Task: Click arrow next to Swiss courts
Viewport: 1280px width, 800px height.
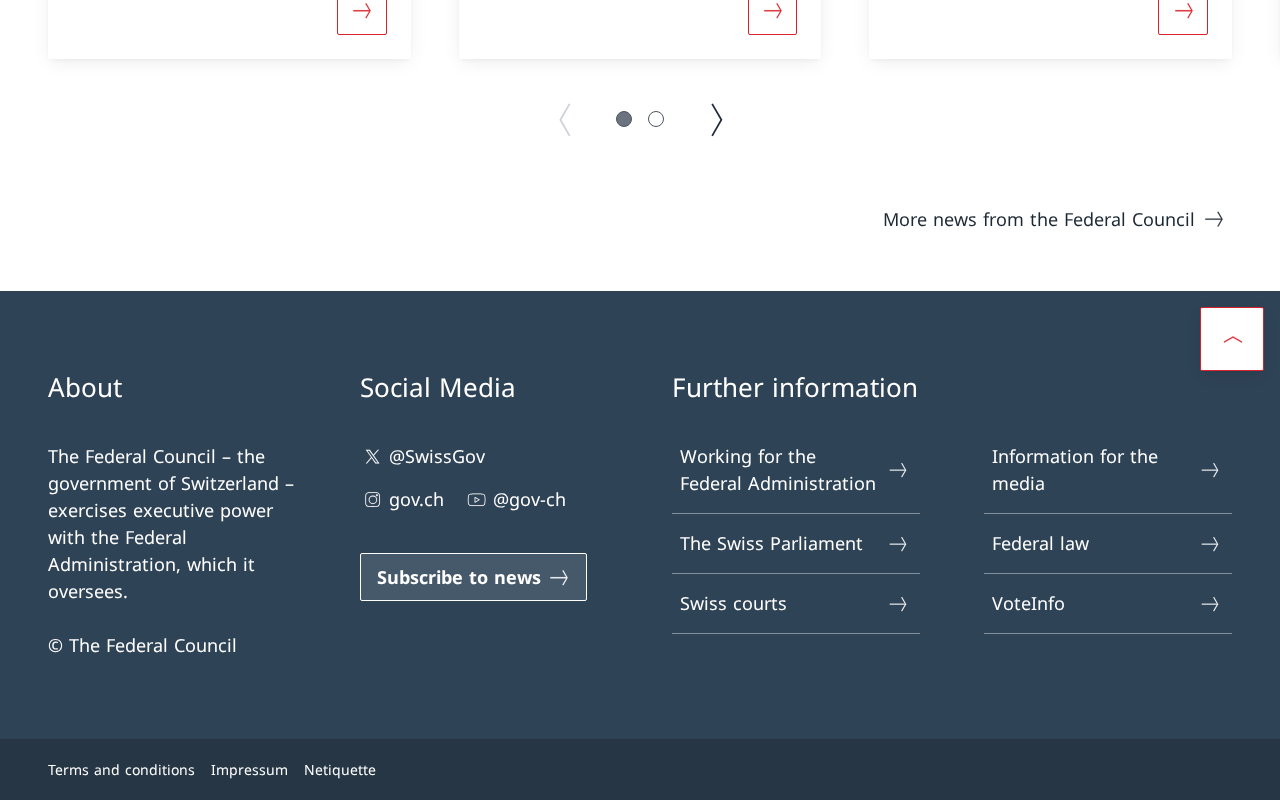Action: [x=898, y=604]
